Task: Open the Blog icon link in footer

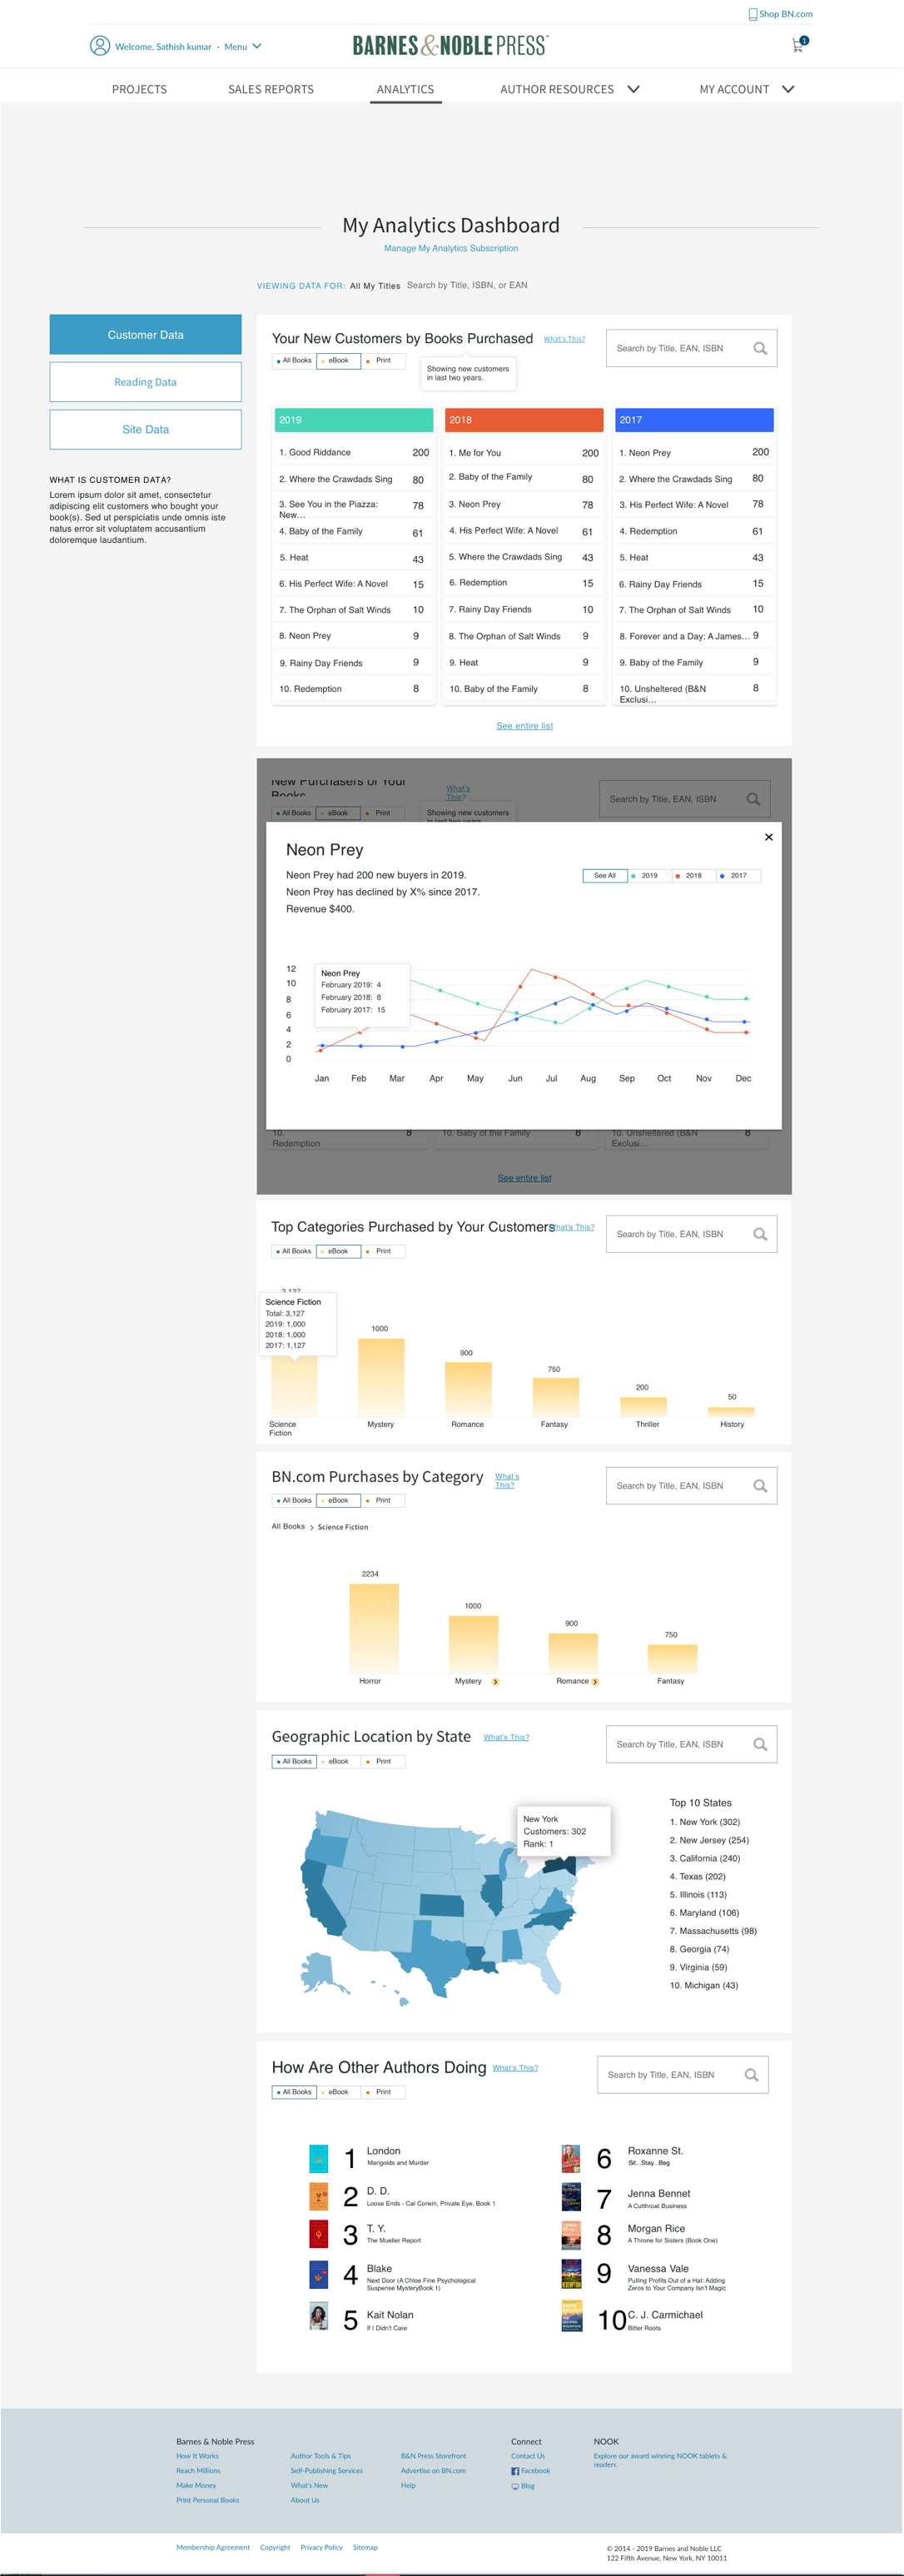Action: tap(515, 2486)
